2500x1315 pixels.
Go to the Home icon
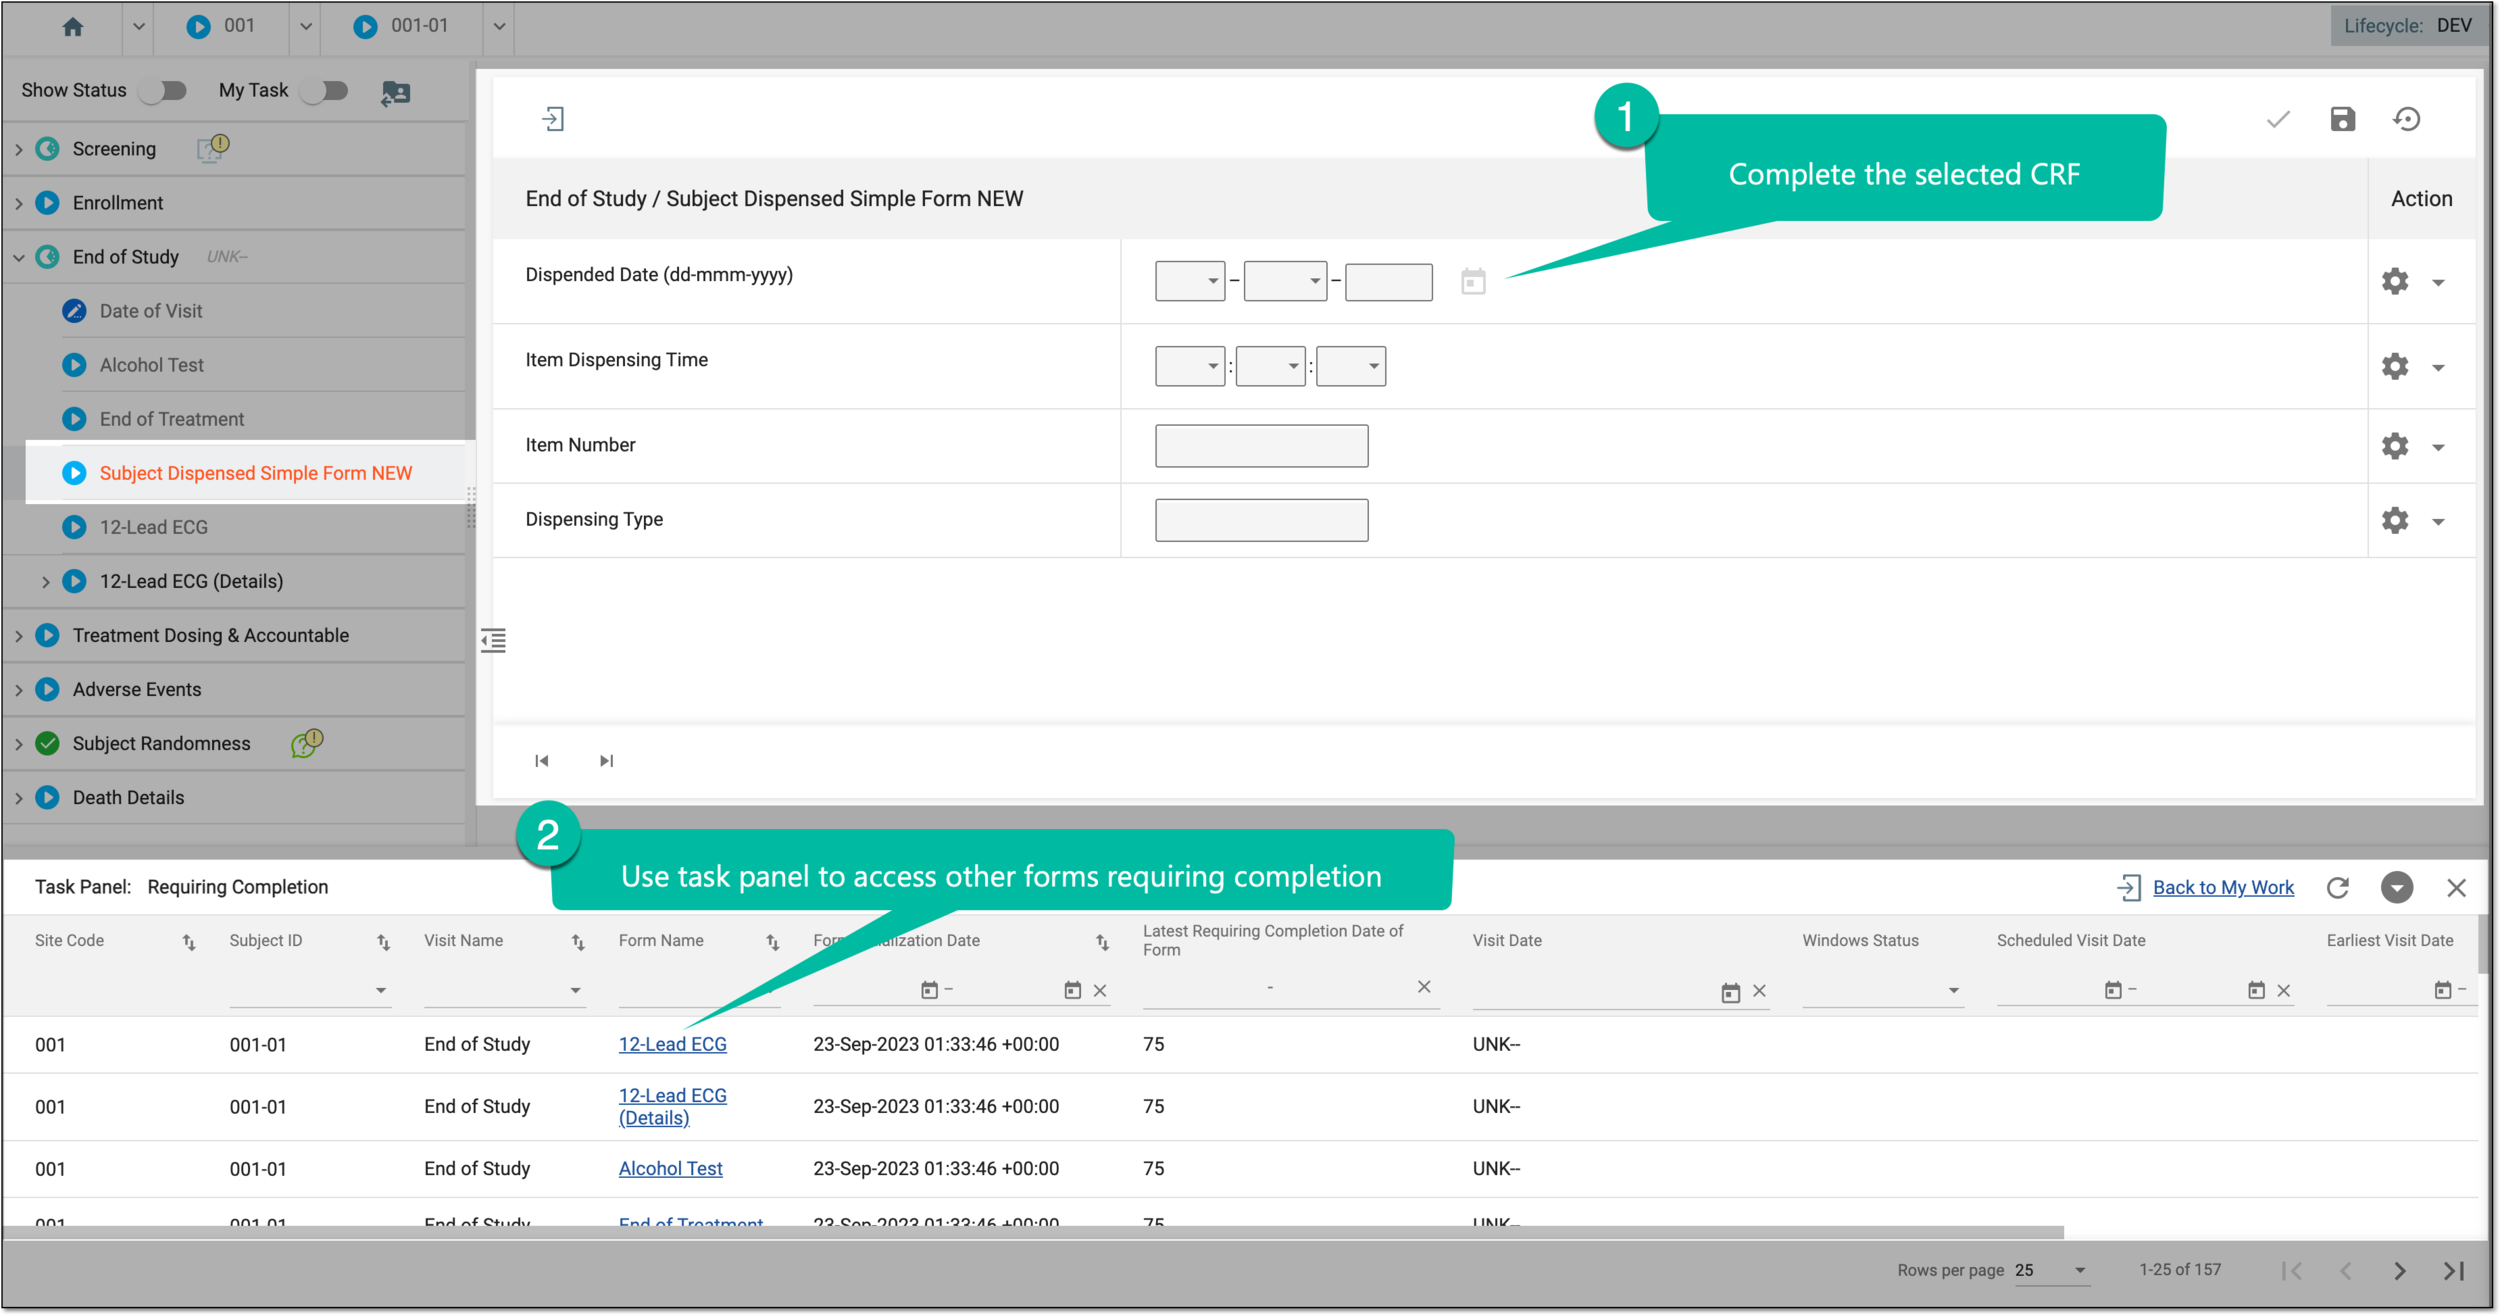tap(72, 27)
